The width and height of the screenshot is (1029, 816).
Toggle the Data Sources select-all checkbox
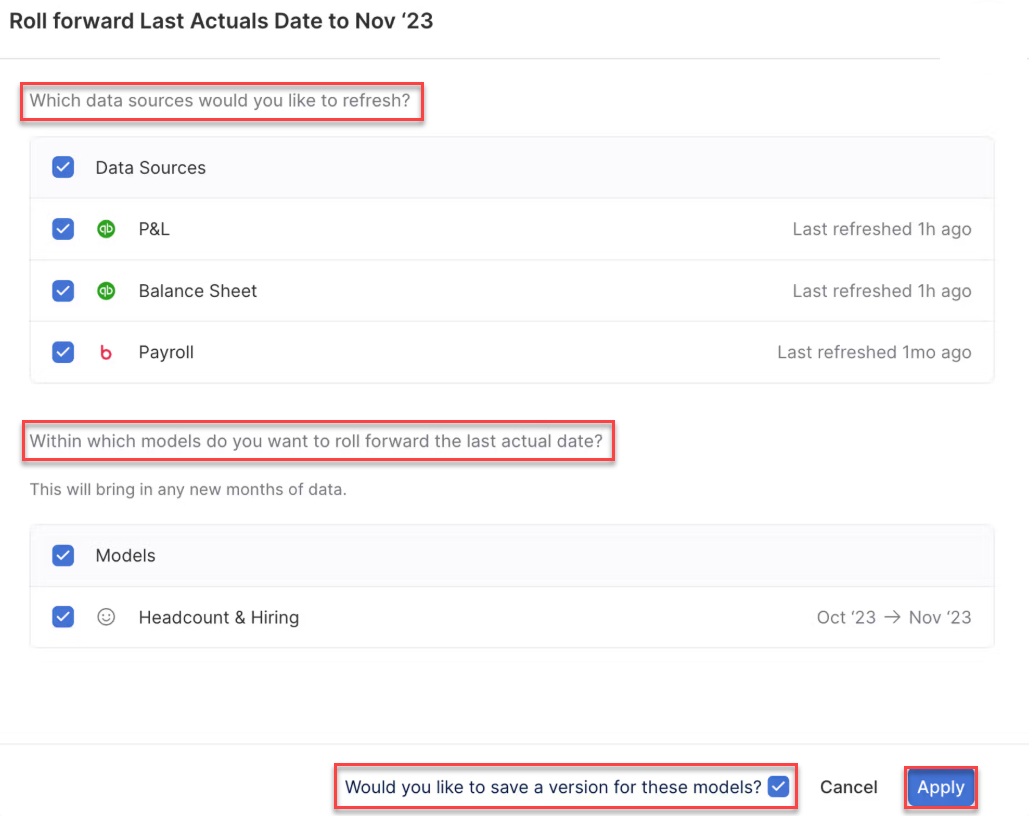(x=63, y=167)
